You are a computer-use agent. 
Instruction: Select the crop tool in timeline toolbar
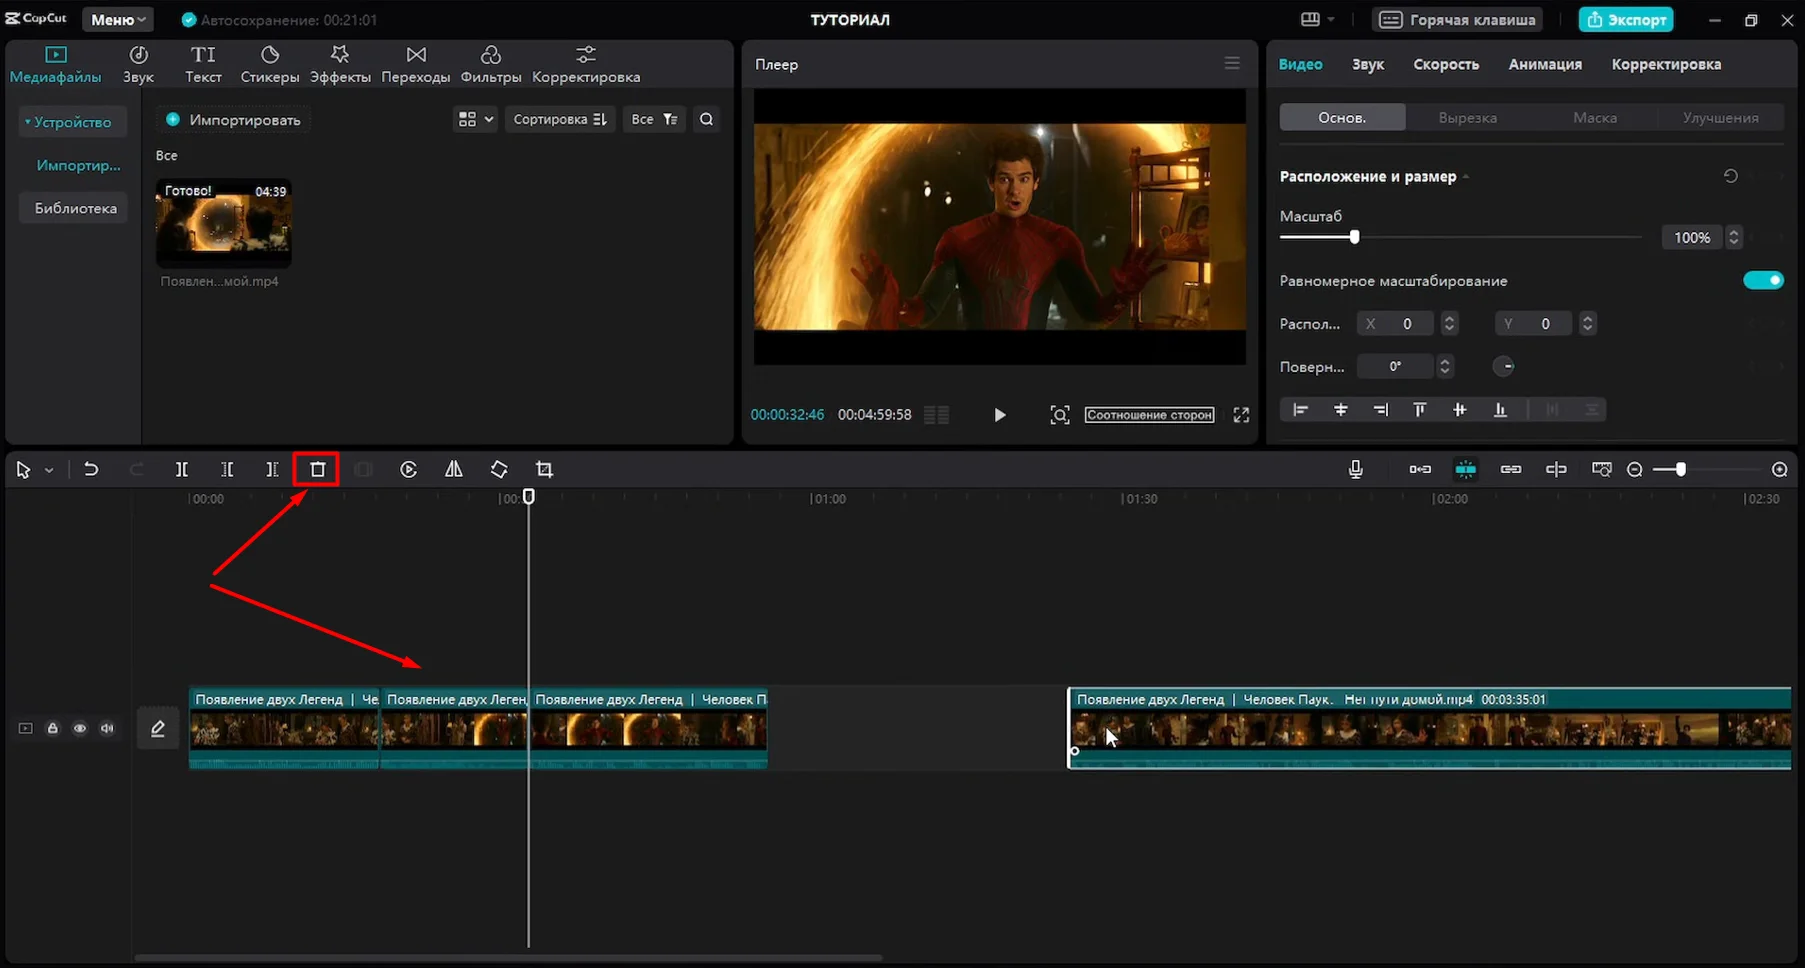coord(544,469)
